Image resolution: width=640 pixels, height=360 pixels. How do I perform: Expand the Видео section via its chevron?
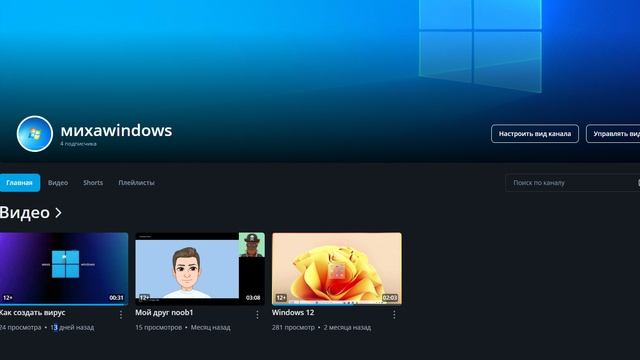click(58, 213)
